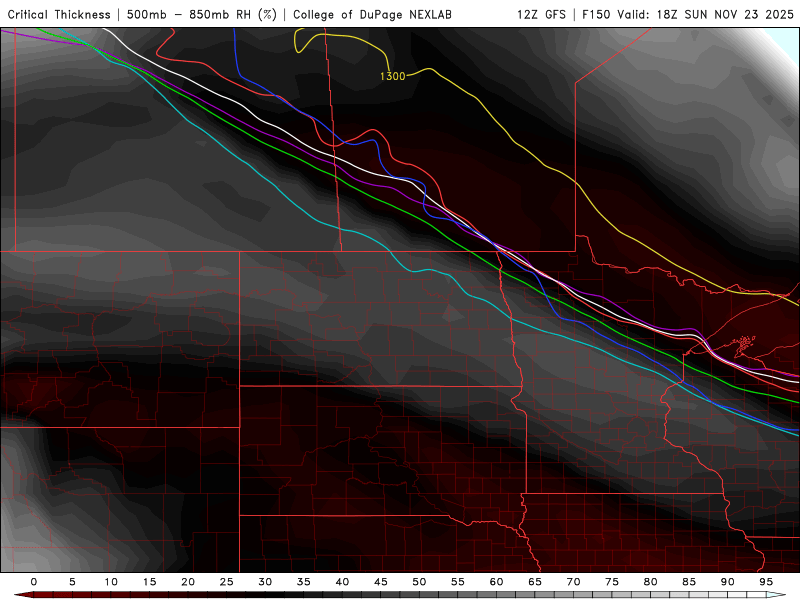
Task: Click the 50 value on the color scale
Action: point(419,582)
